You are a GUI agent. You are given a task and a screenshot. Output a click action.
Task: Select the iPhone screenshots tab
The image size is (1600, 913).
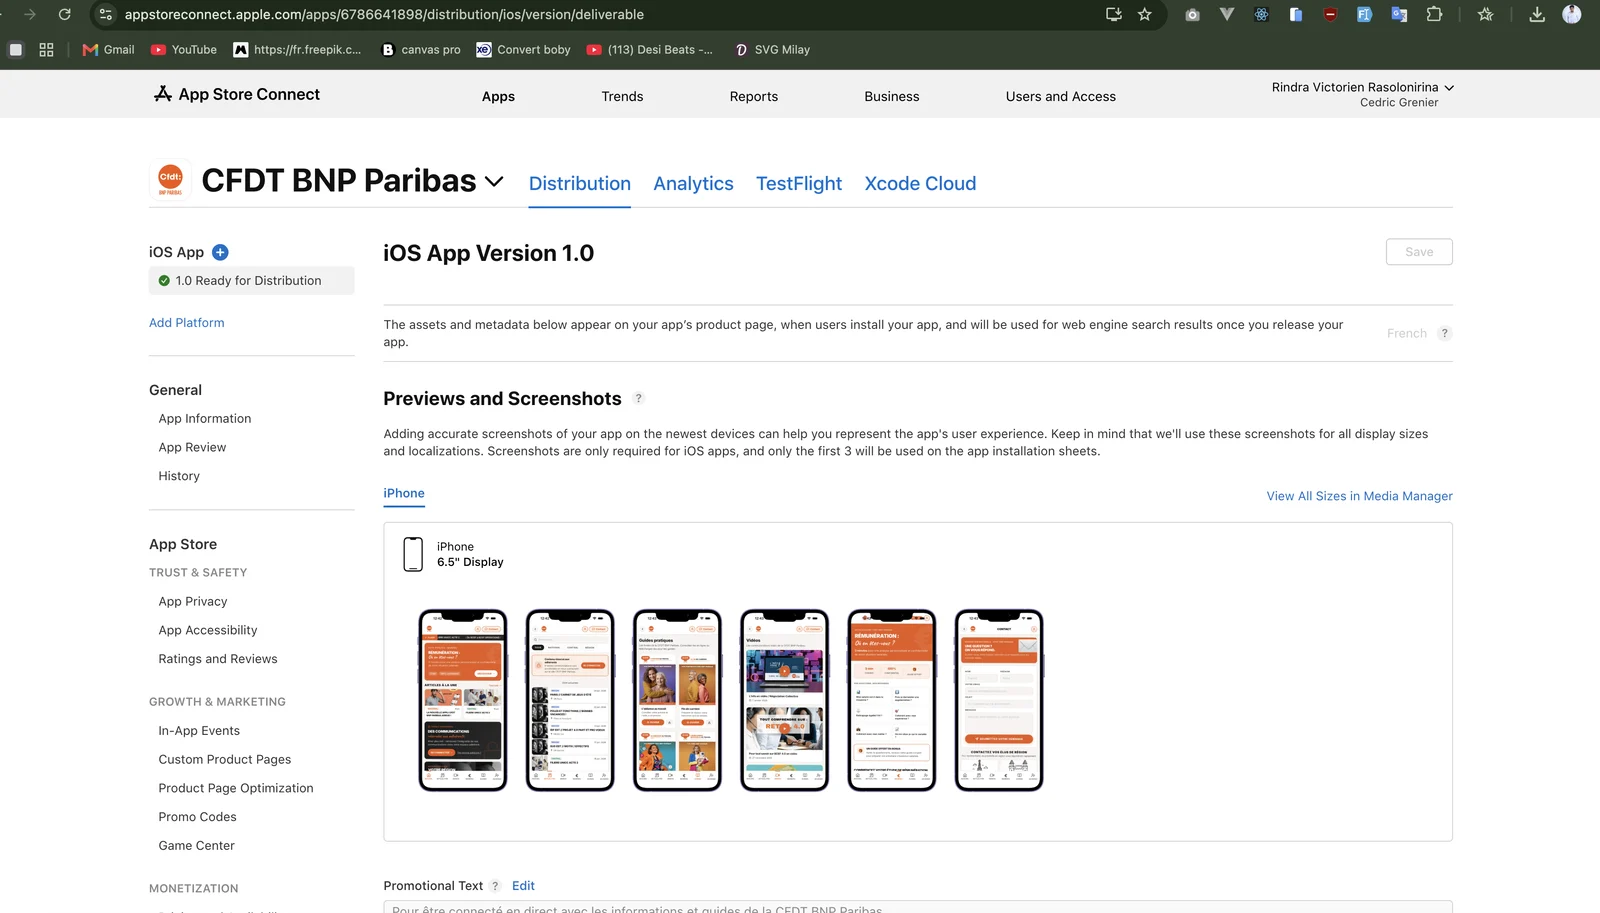tap(404, 493)
